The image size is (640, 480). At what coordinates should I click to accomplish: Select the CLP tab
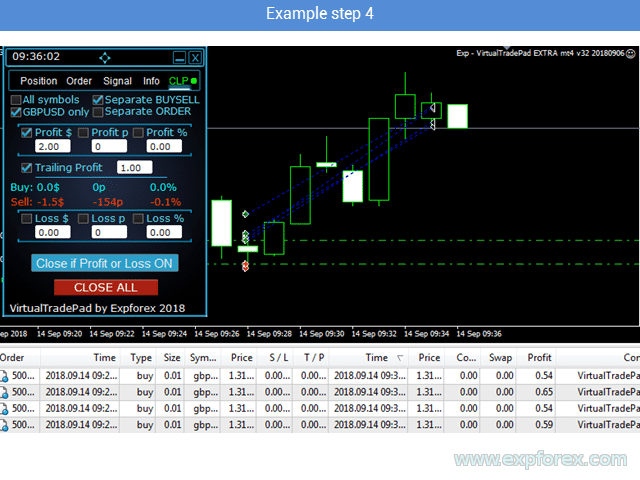179,81
